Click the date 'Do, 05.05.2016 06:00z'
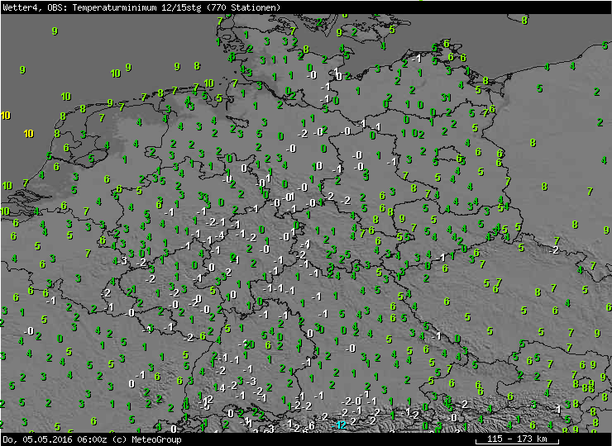612x446 pixels. (55, 439)
